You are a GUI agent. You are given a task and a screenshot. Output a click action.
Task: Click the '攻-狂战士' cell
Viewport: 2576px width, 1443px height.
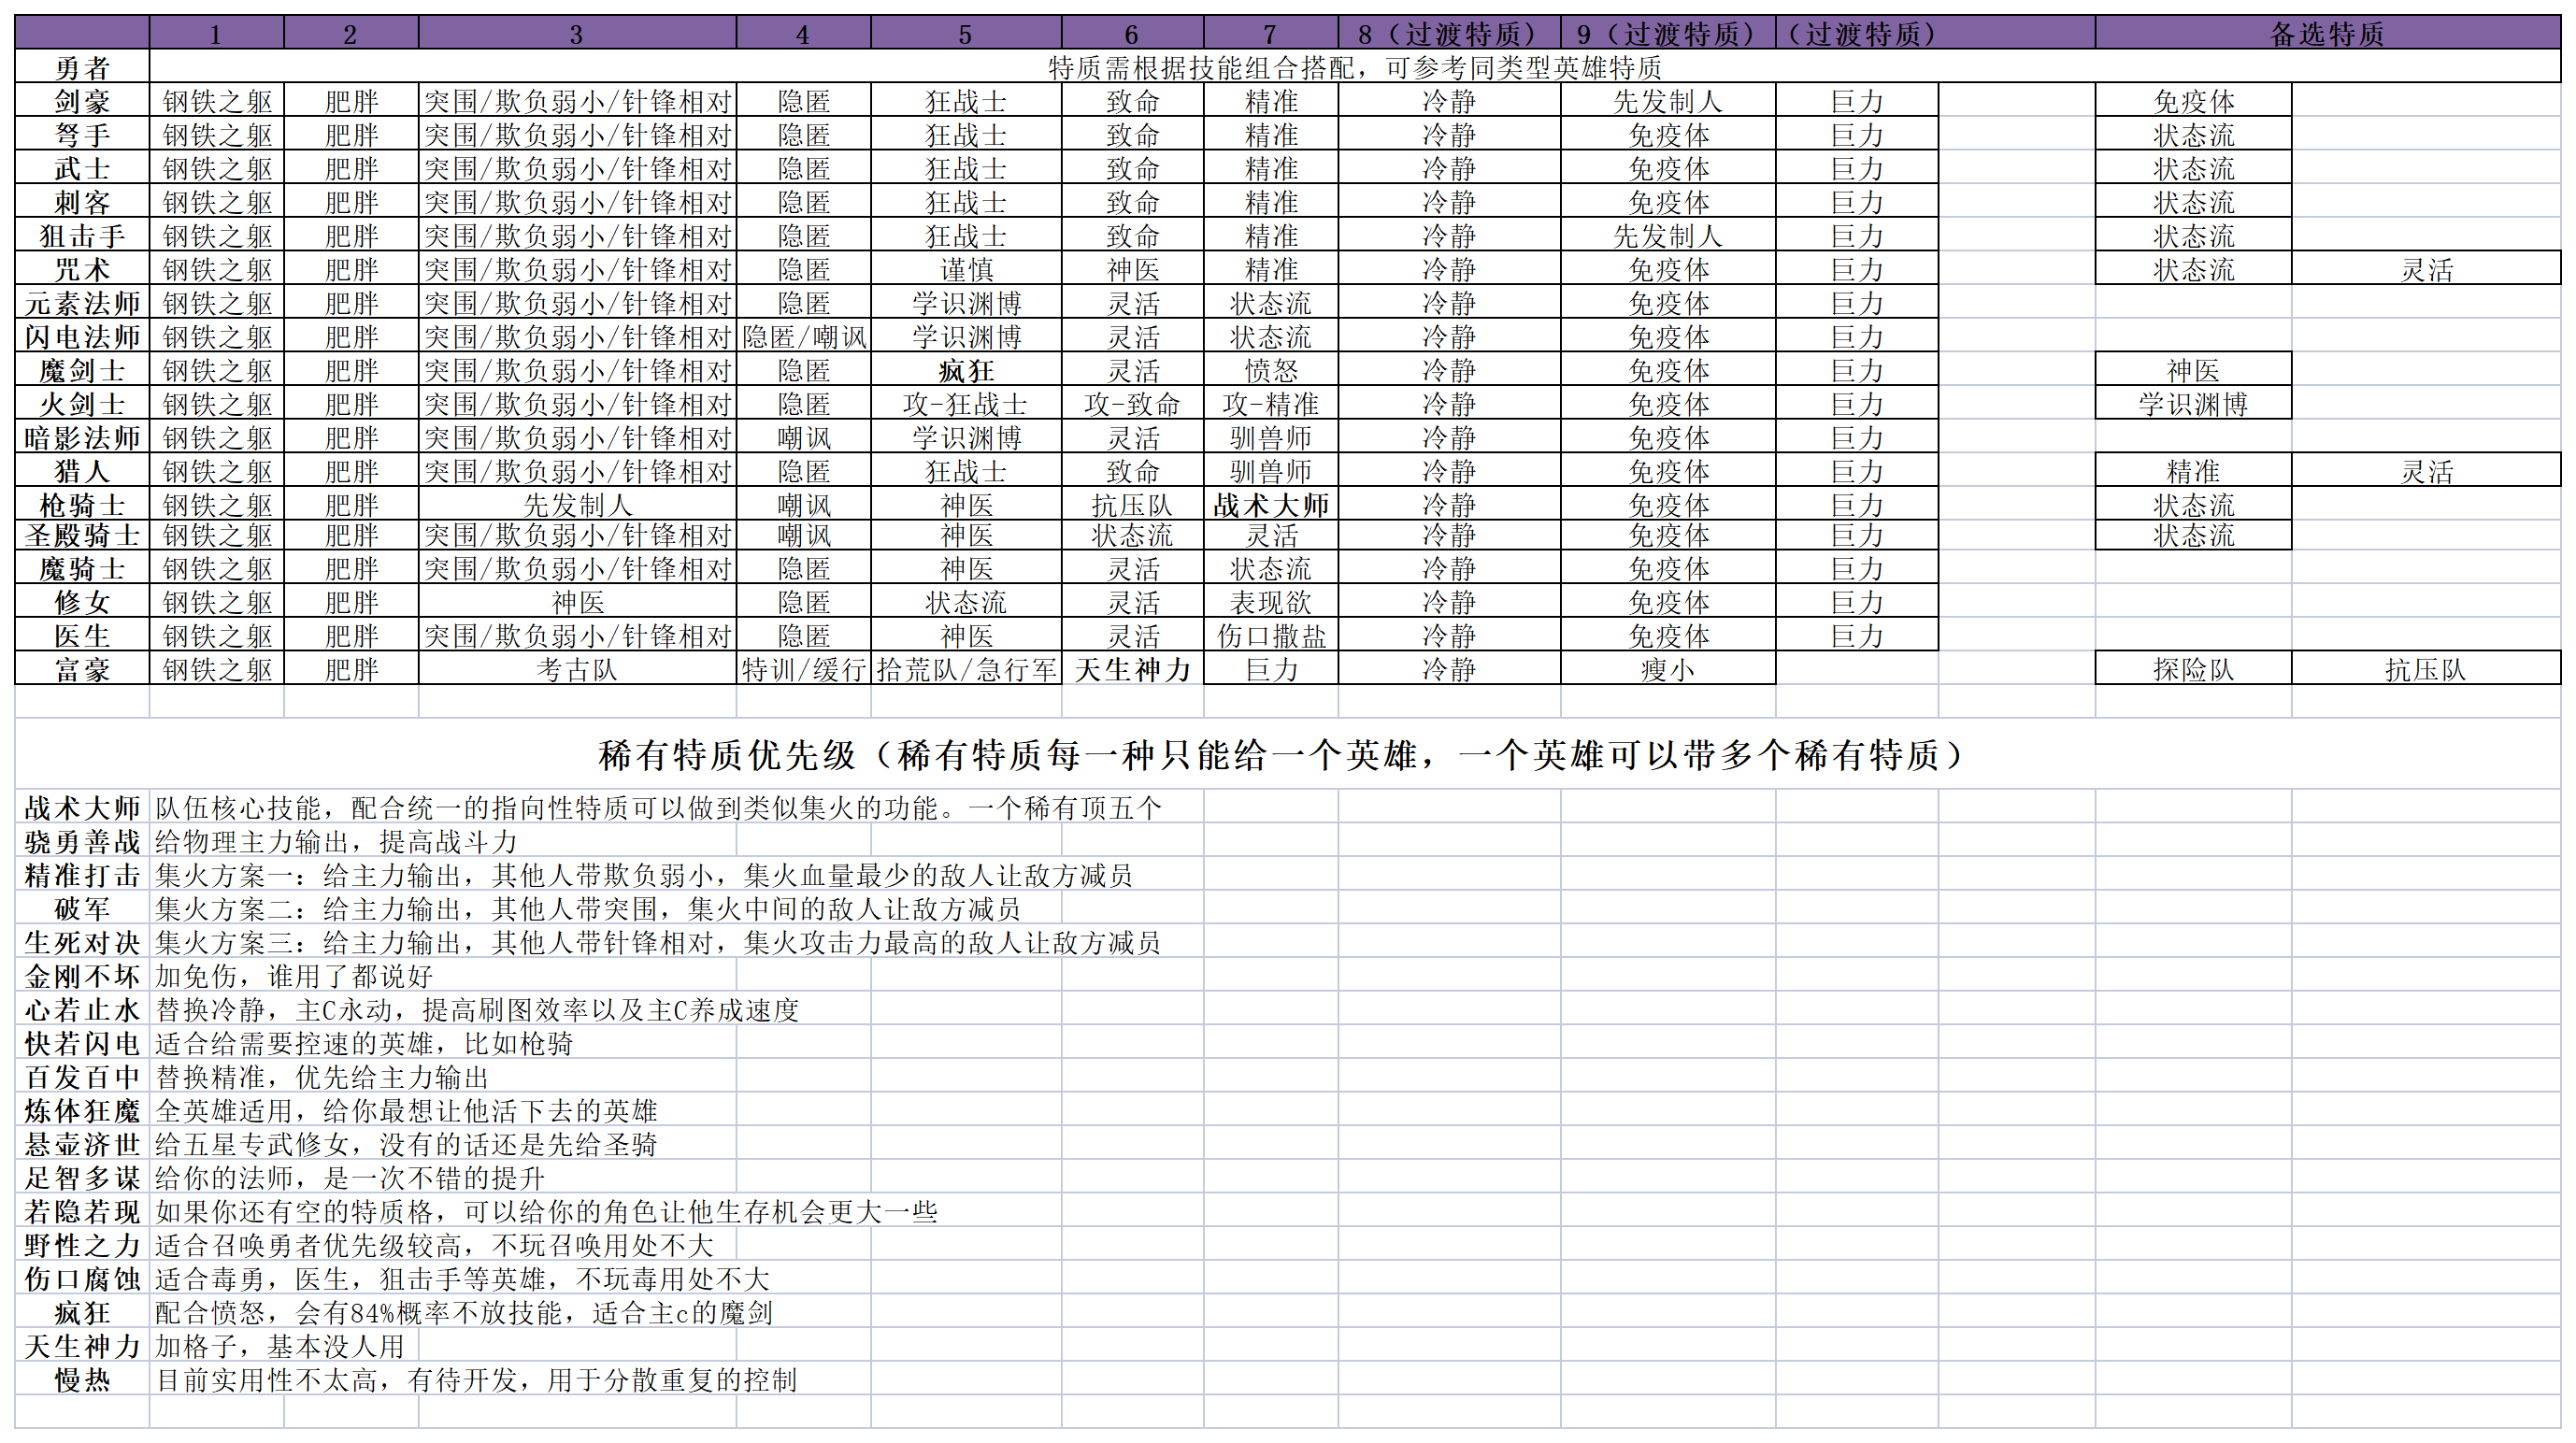point(966,403)
